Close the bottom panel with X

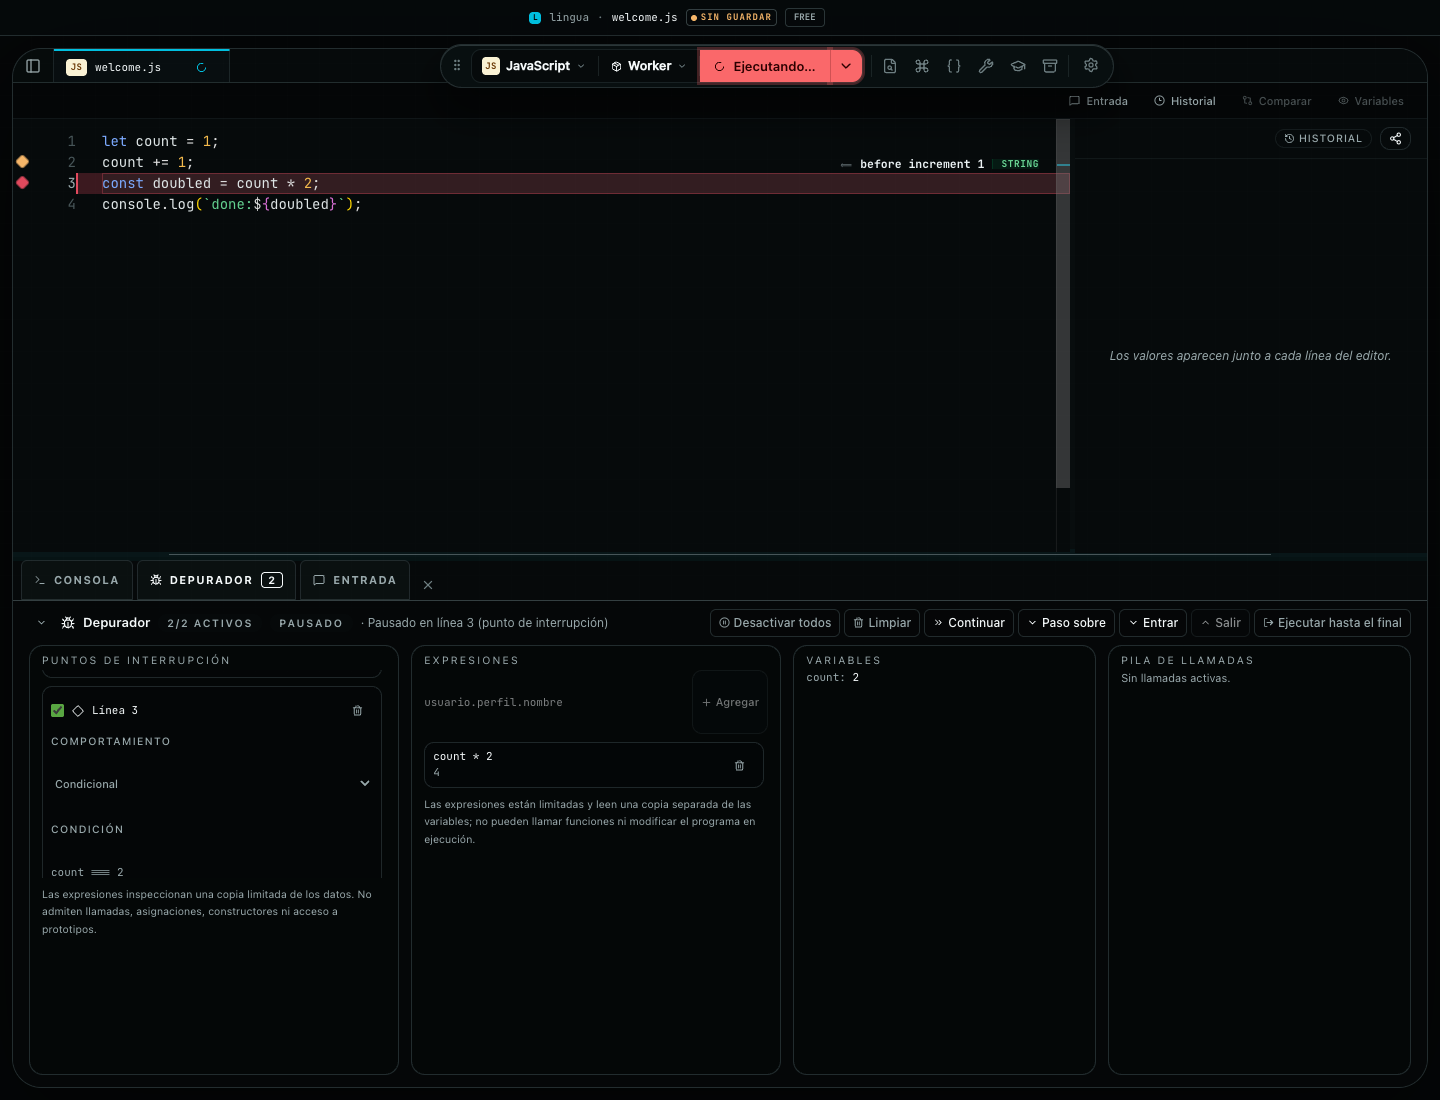tap(428, 585)
